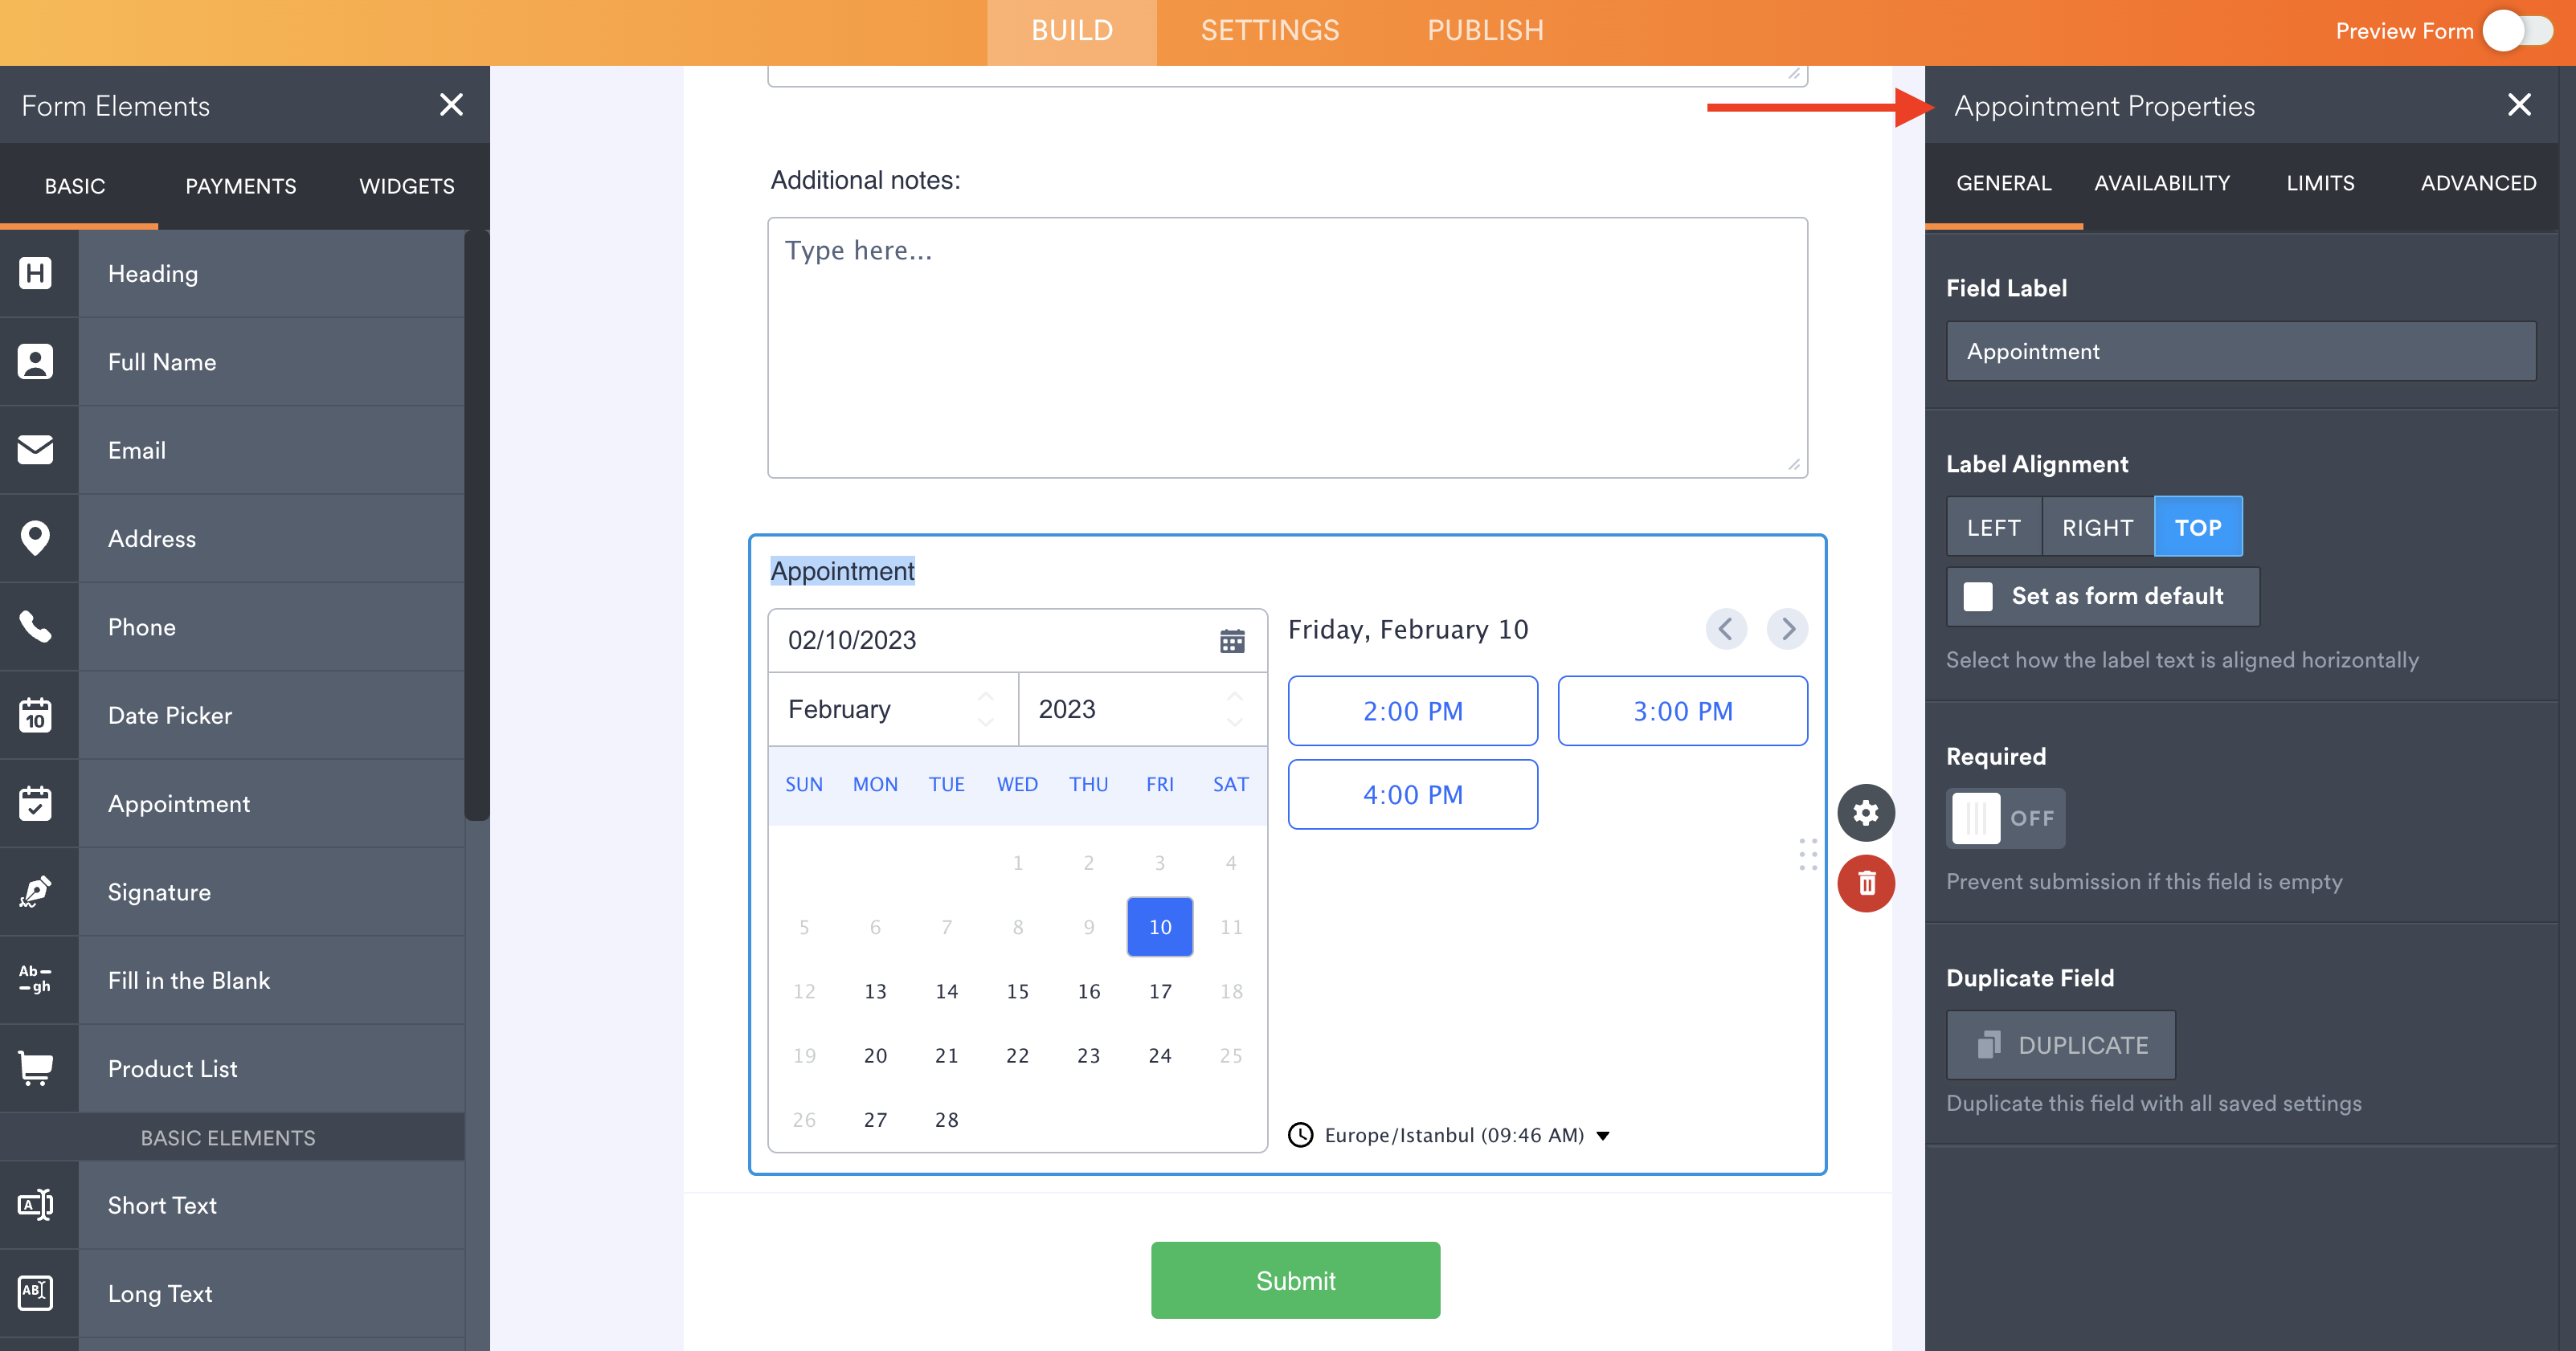Viewport: 2576px width, 1351px height.
Task: Select the Signature element icon
Action: [36, 891]
